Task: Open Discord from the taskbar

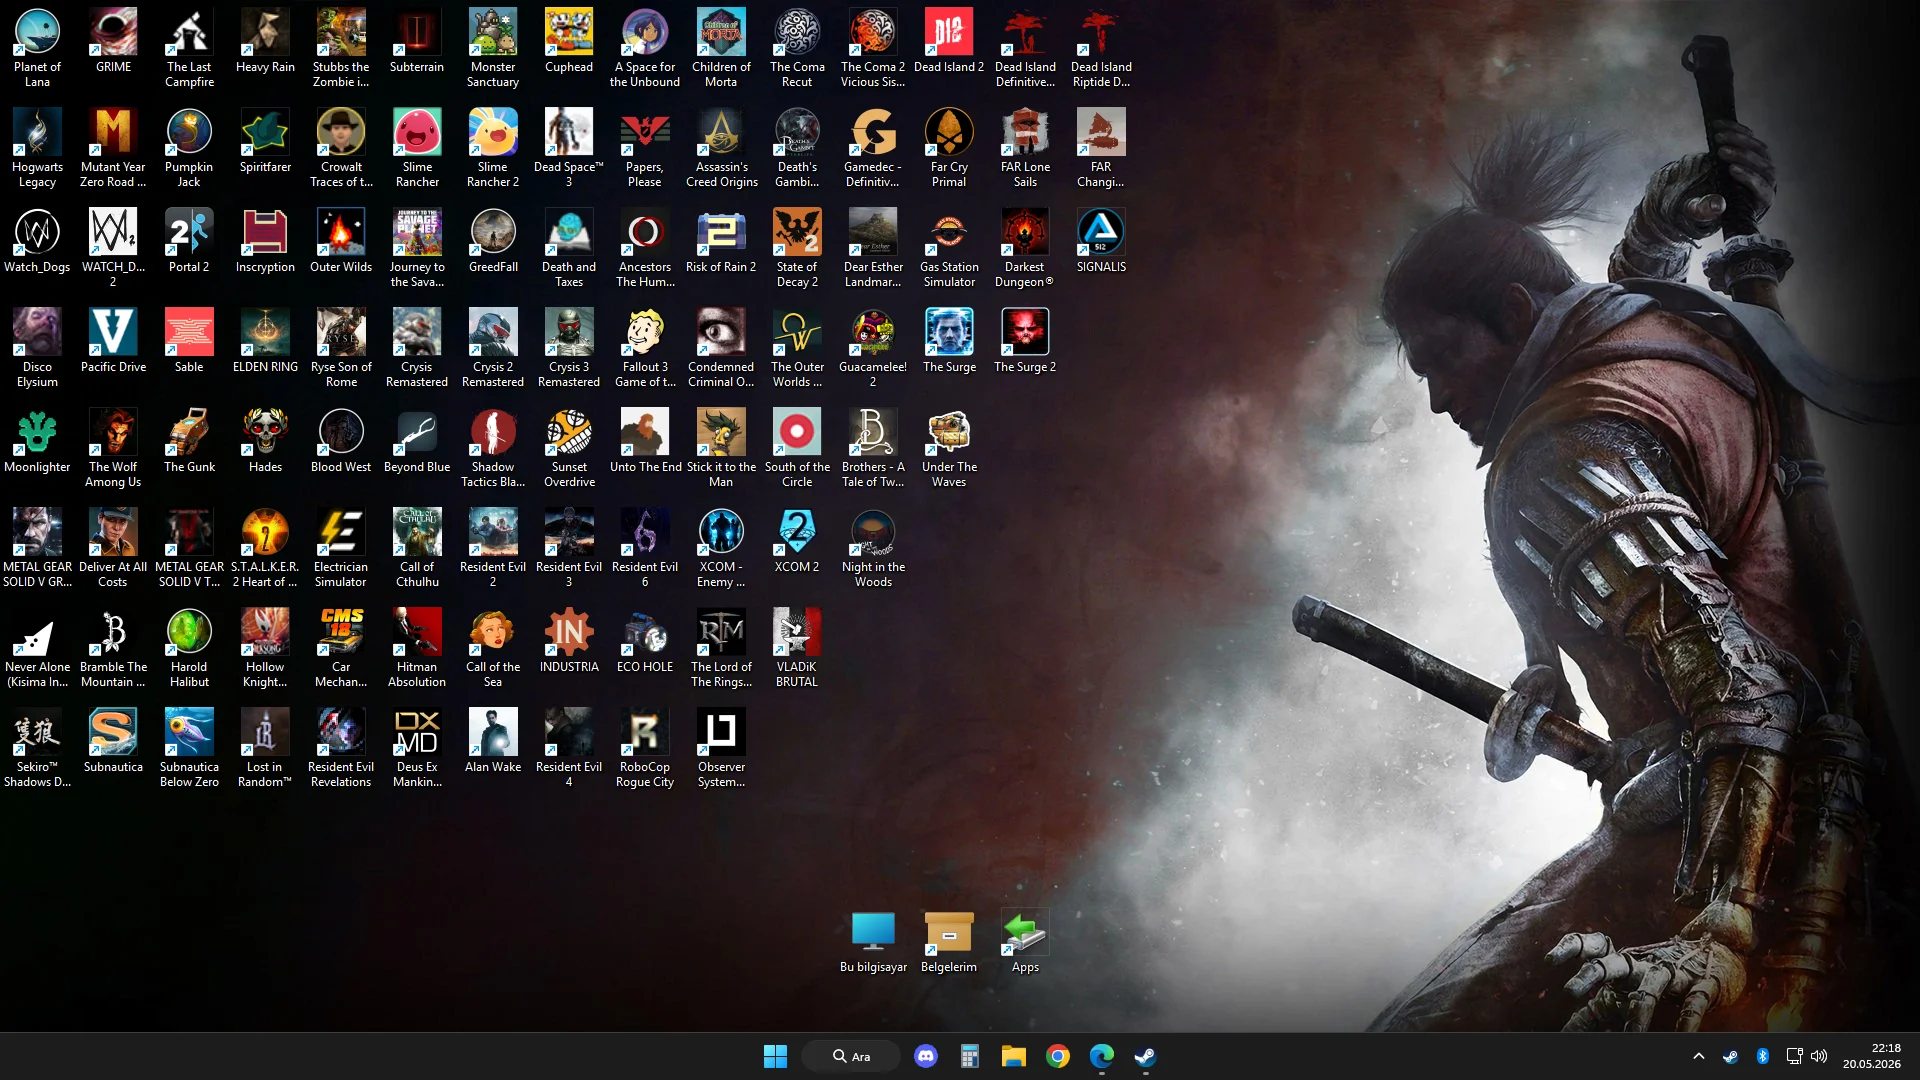Action: [x=926, y=1056]
